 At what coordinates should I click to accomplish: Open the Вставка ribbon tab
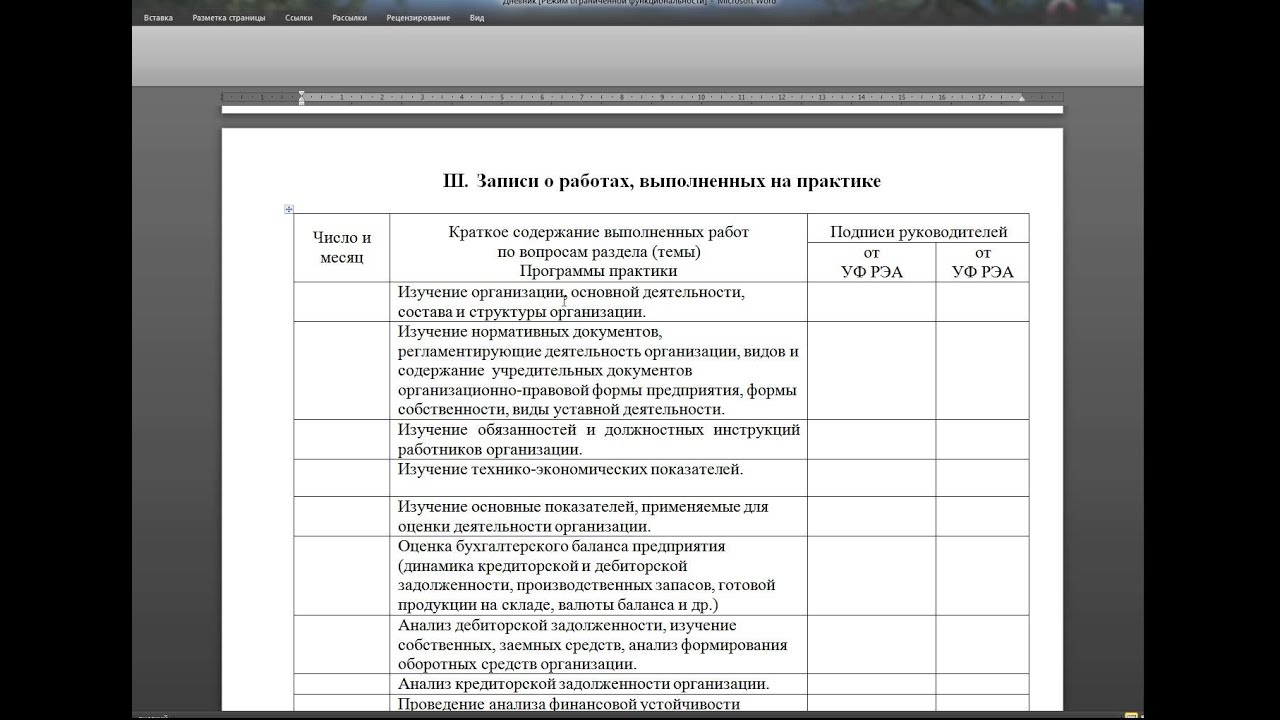click(x=158, y=18)
